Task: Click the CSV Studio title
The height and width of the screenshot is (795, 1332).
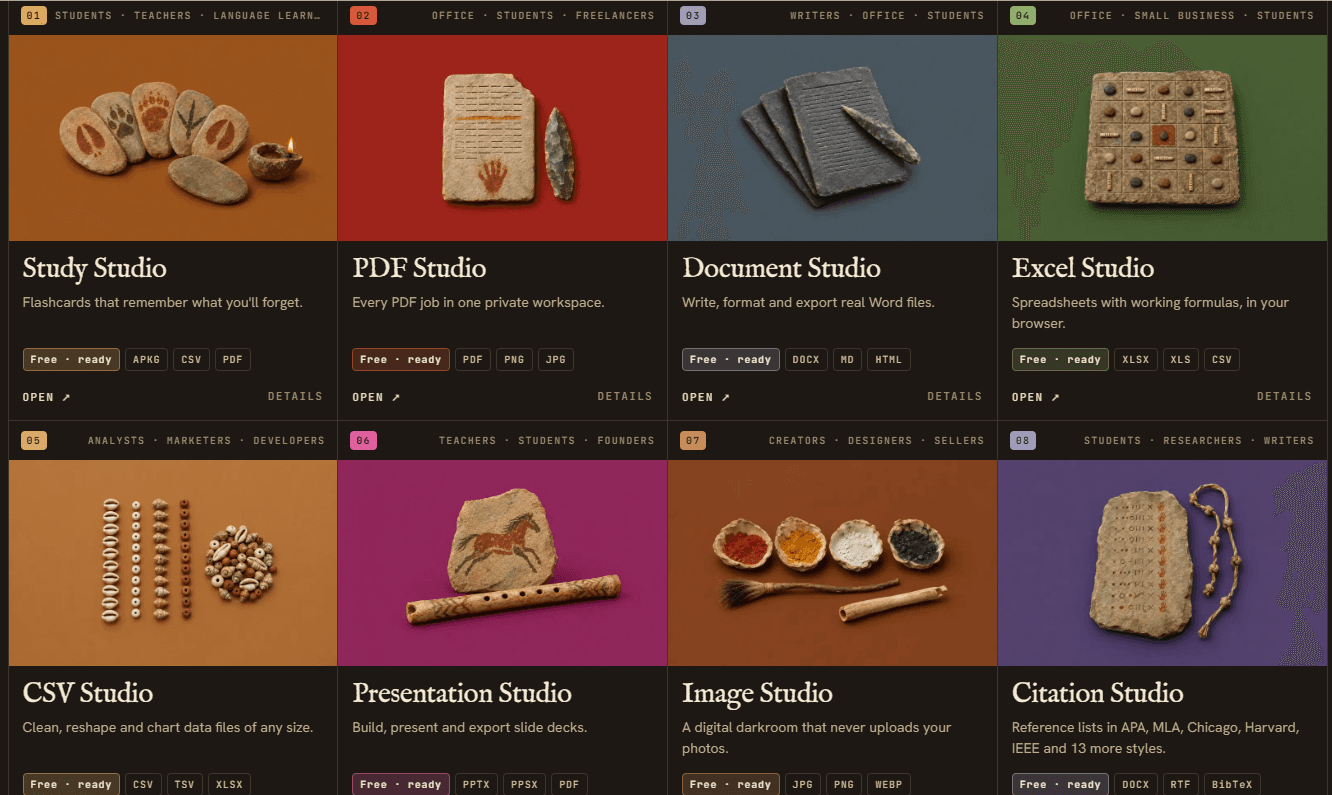Action: click(88, 693)
